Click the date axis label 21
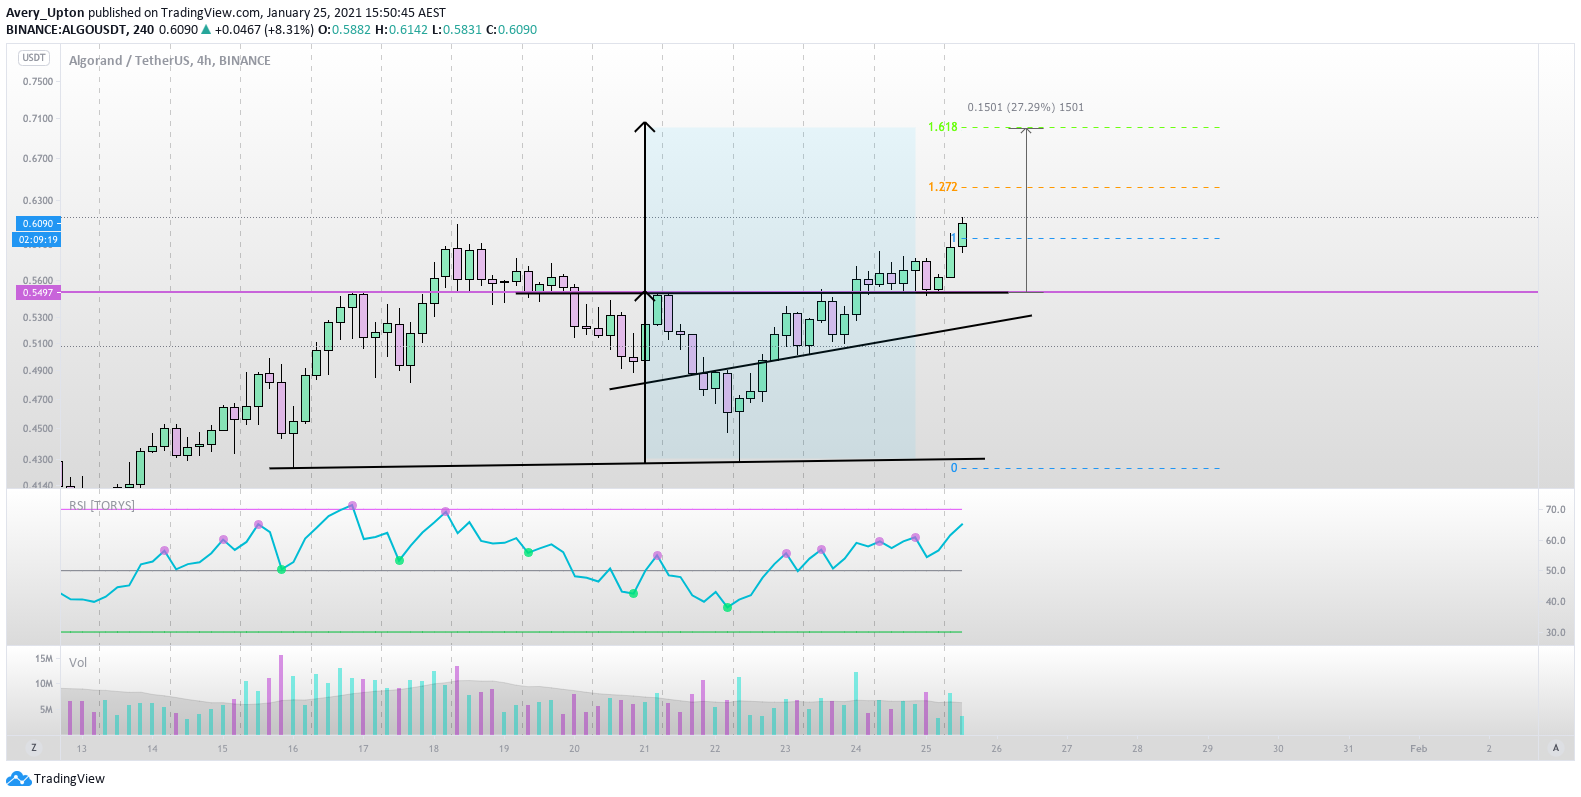The image size is (1581, 797). [x=645, y=749]
